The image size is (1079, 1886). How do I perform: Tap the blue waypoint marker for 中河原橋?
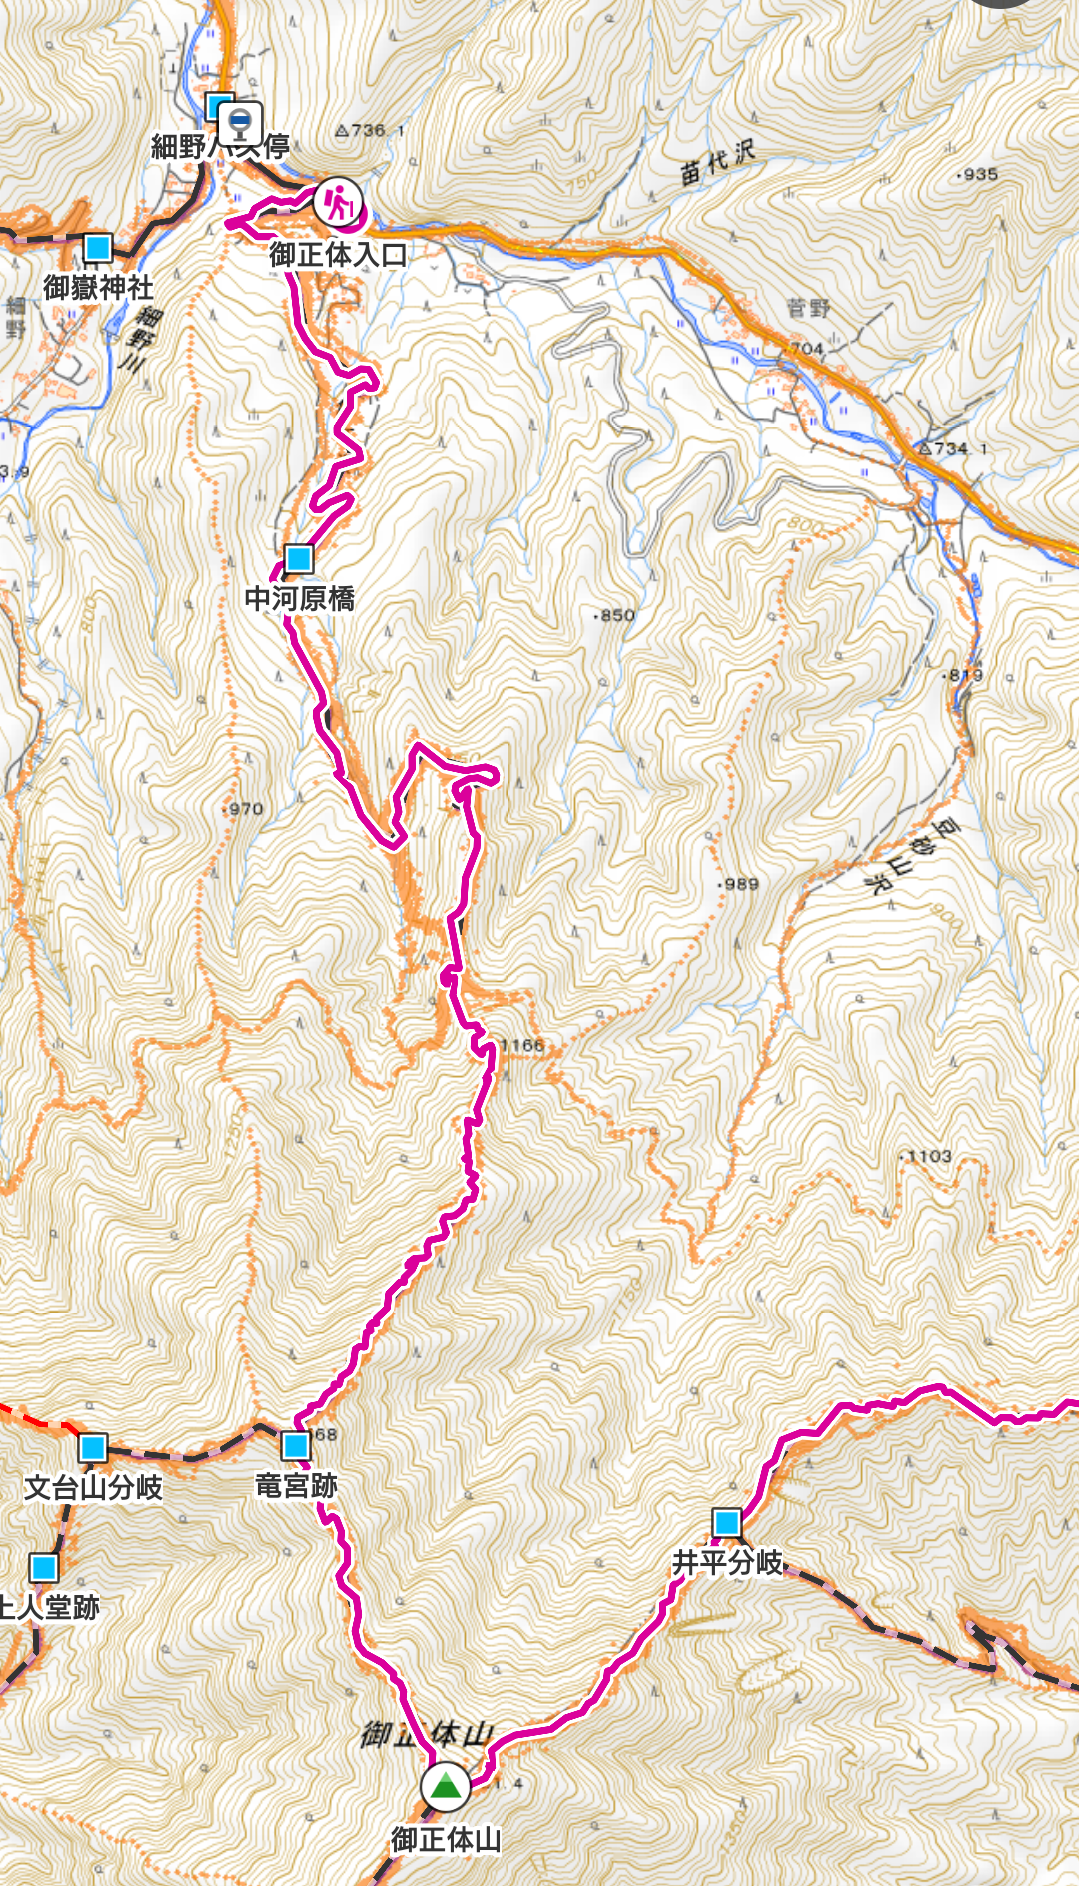point(298,558)
